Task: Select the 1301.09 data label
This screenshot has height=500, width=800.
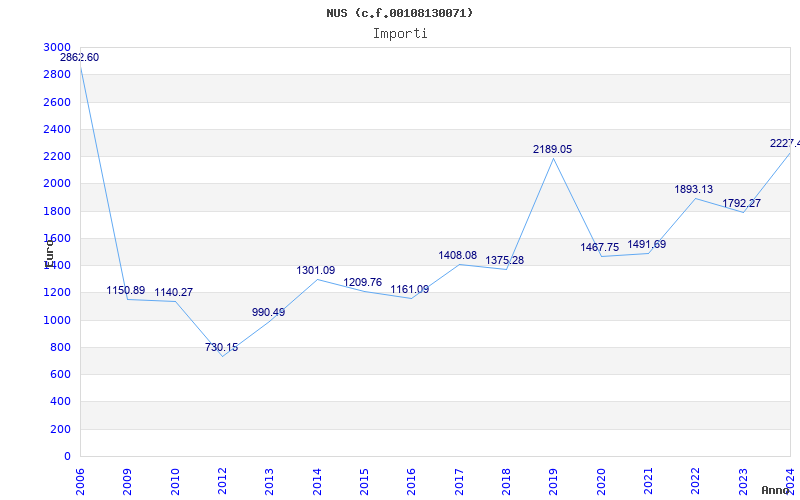Action: 316,270
